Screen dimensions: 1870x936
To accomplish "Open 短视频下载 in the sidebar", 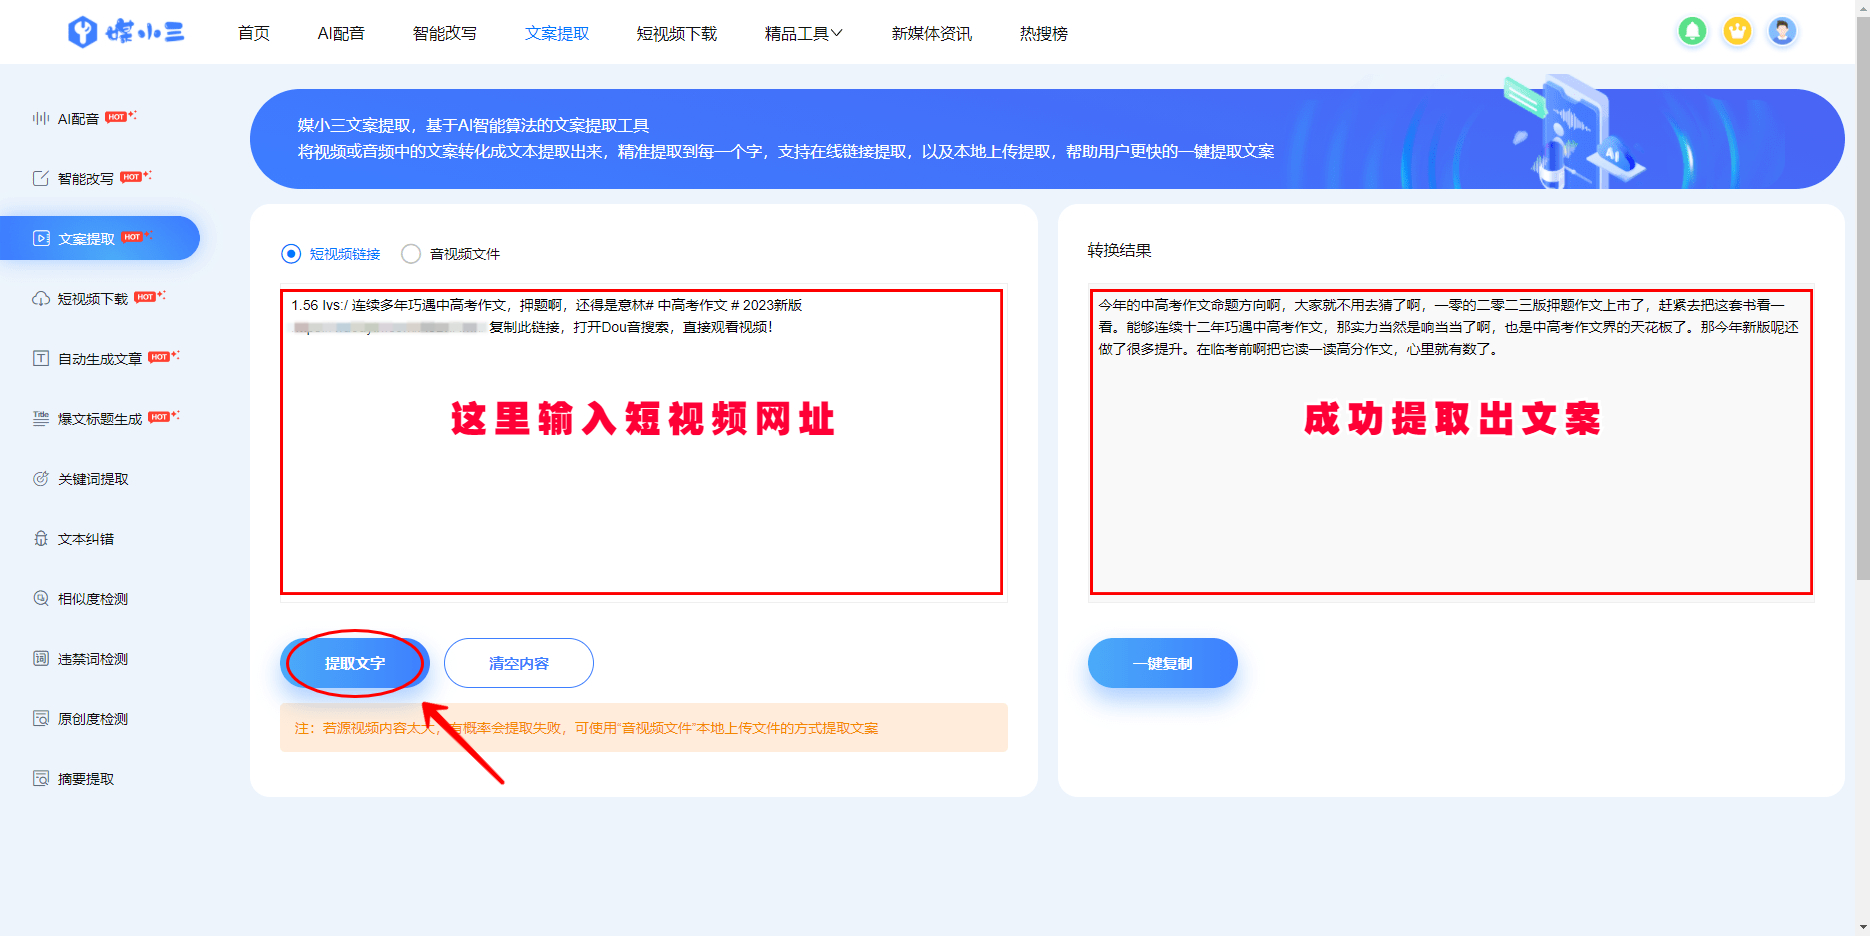I will click(x=92, y=299).
